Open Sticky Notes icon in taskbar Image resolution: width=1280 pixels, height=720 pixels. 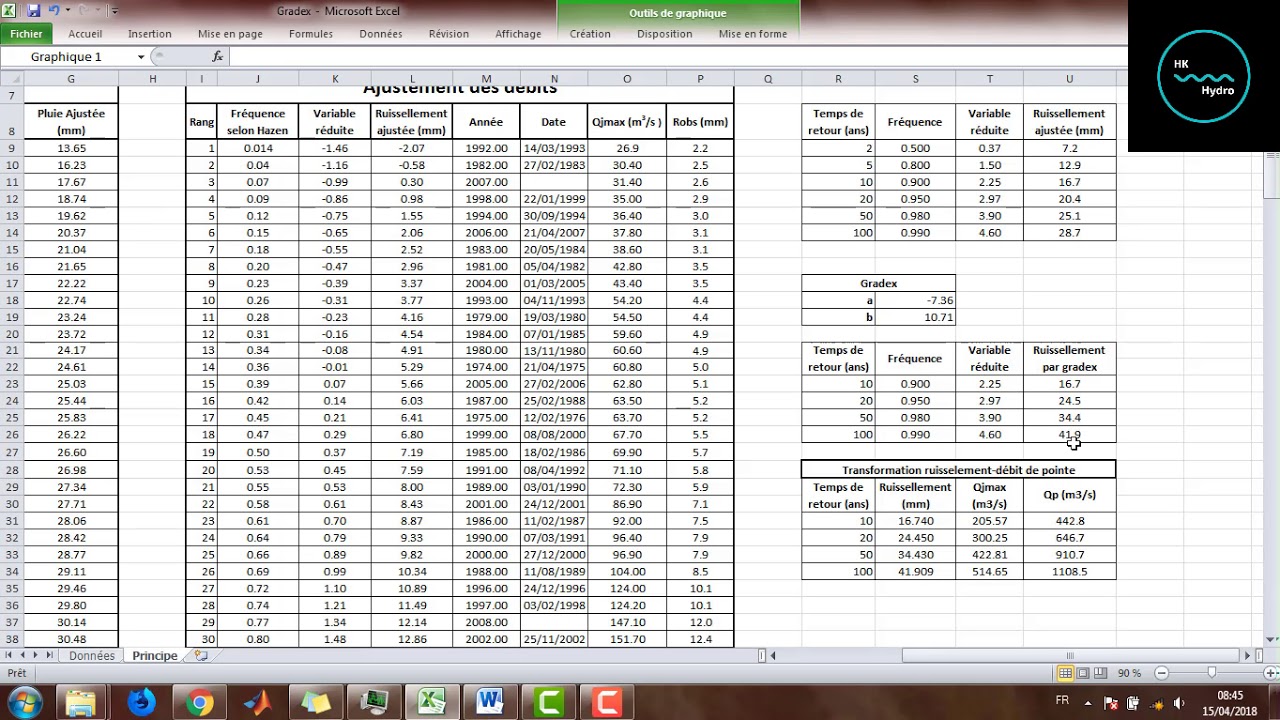coord(315,702)
